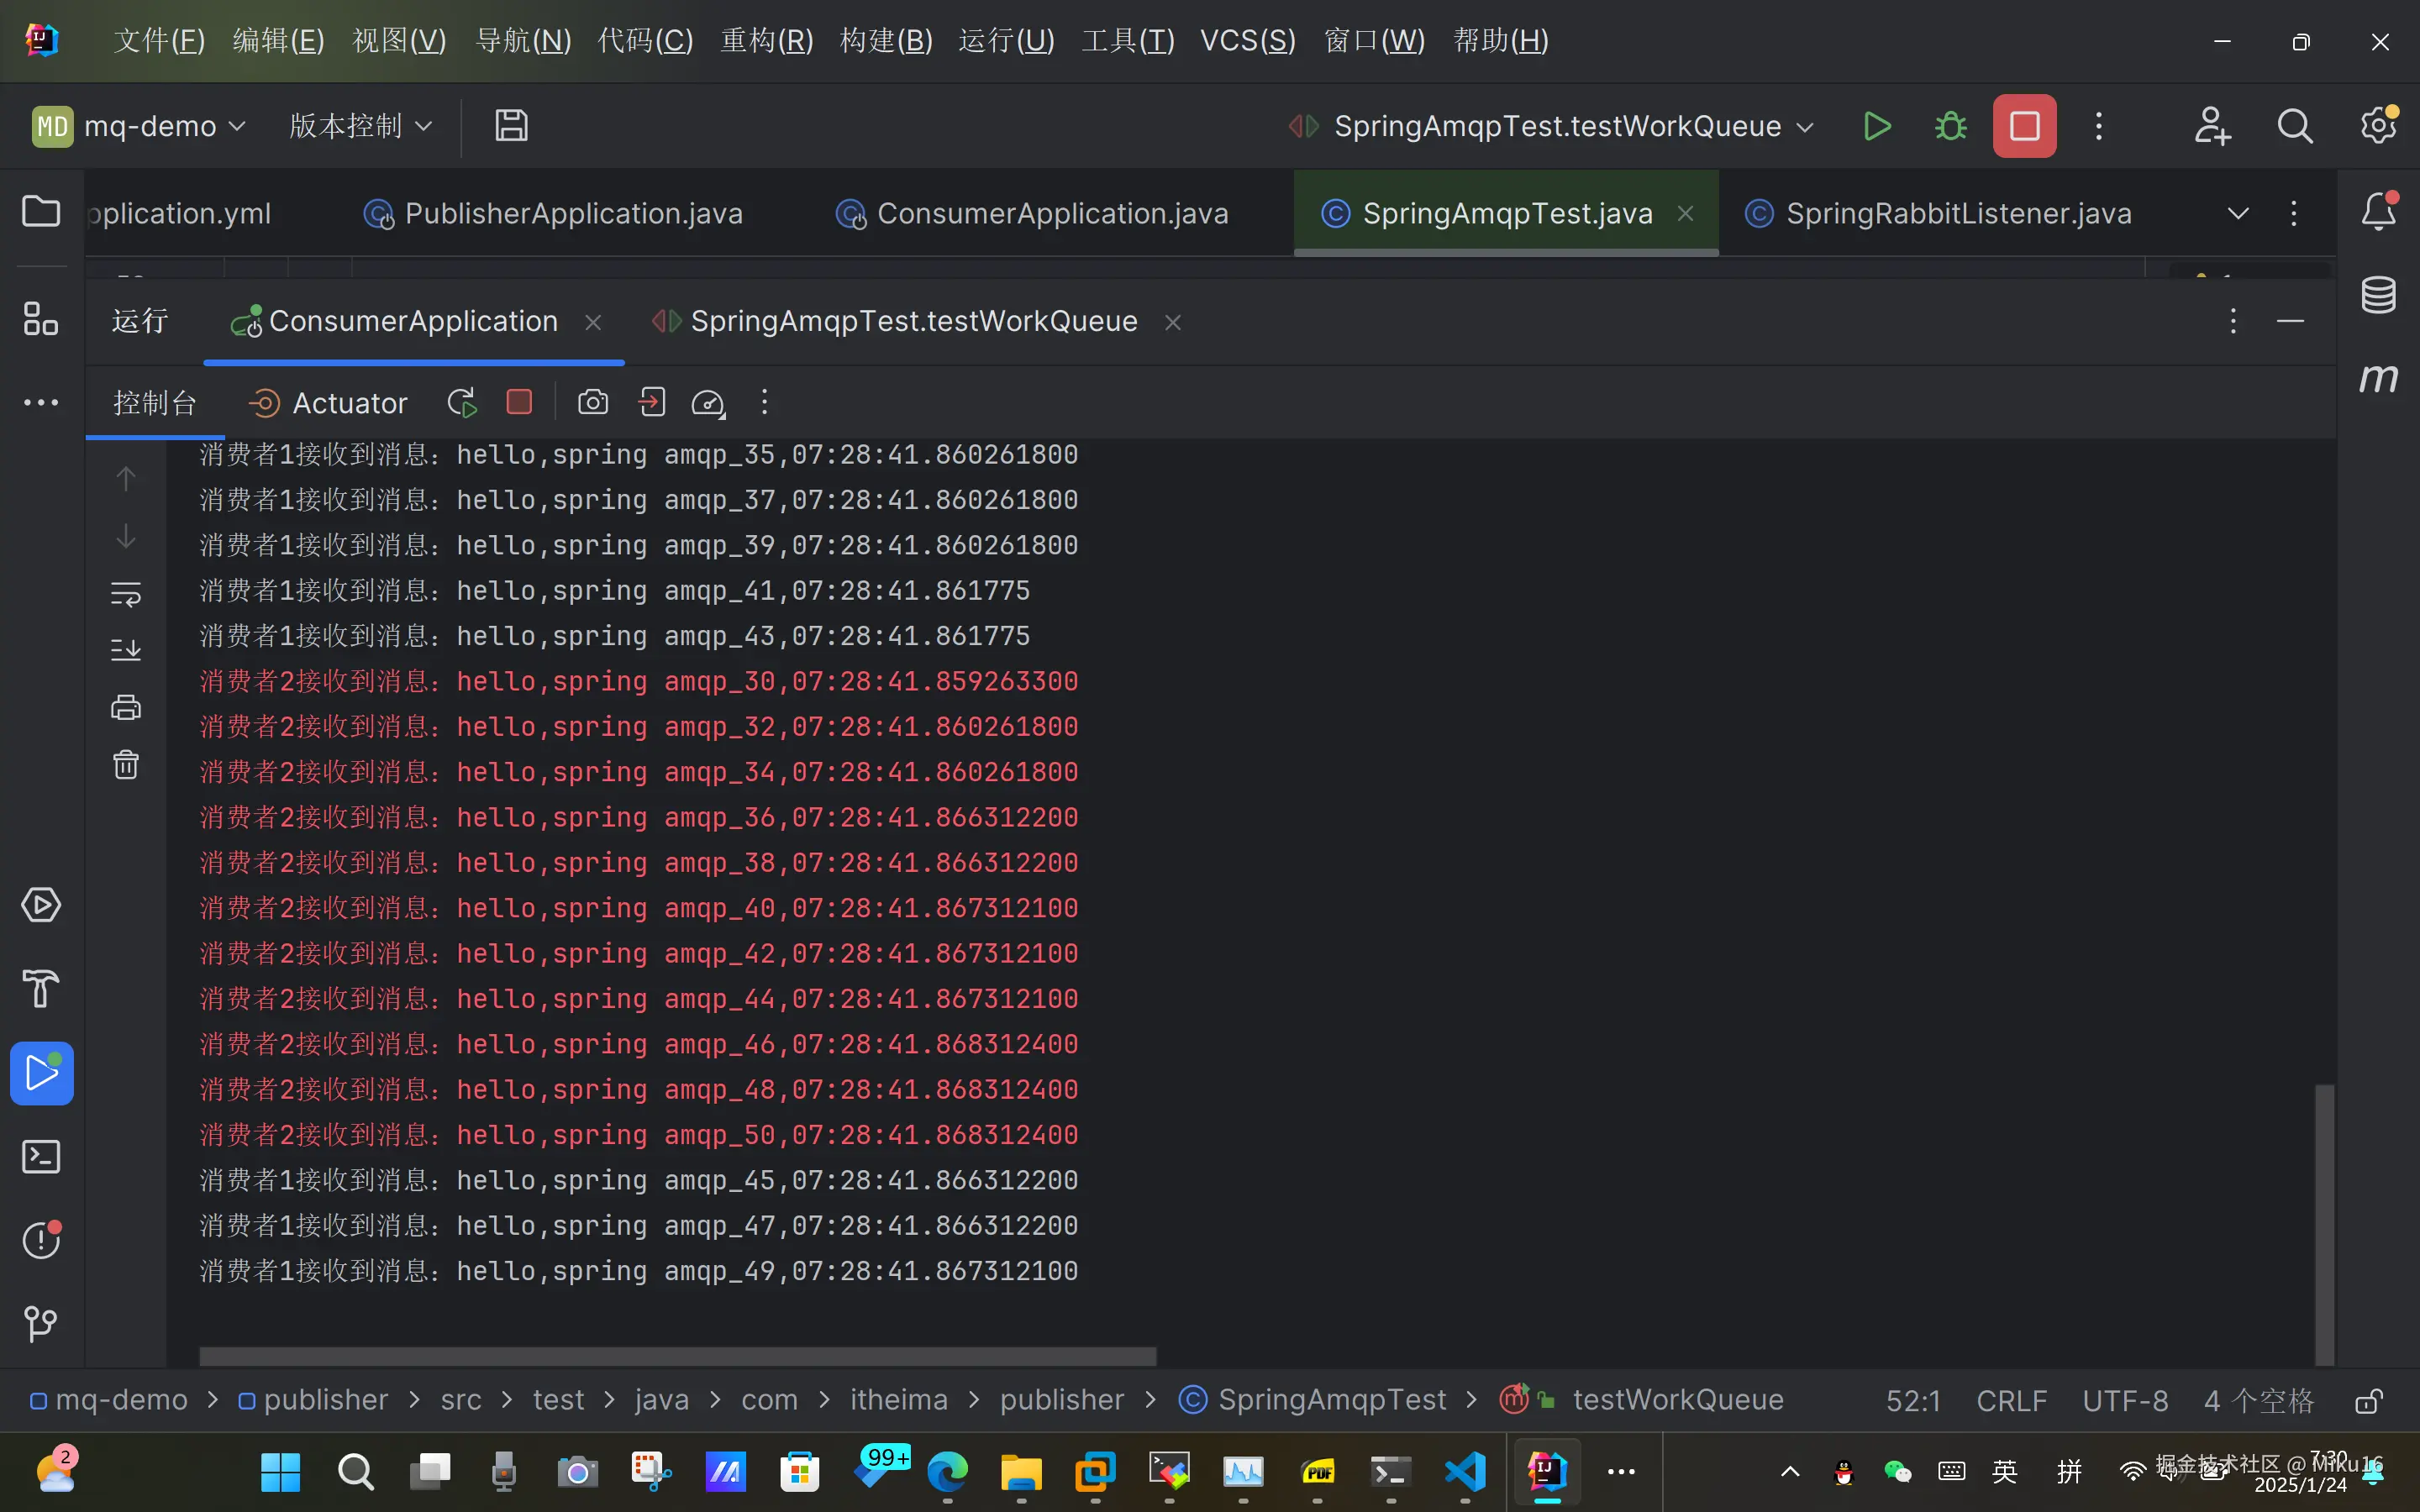Screen dimensions: 2420x1512
Task: Expand SpringAmqpTest.testWorkQueue run configuration dropdown
Action: (1805, 127)
